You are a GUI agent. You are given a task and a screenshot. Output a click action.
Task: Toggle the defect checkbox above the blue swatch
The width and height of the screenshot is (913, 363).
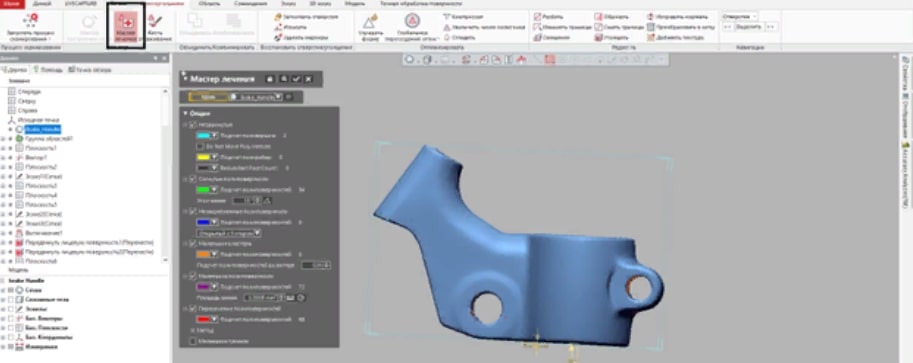coord(193,212)
